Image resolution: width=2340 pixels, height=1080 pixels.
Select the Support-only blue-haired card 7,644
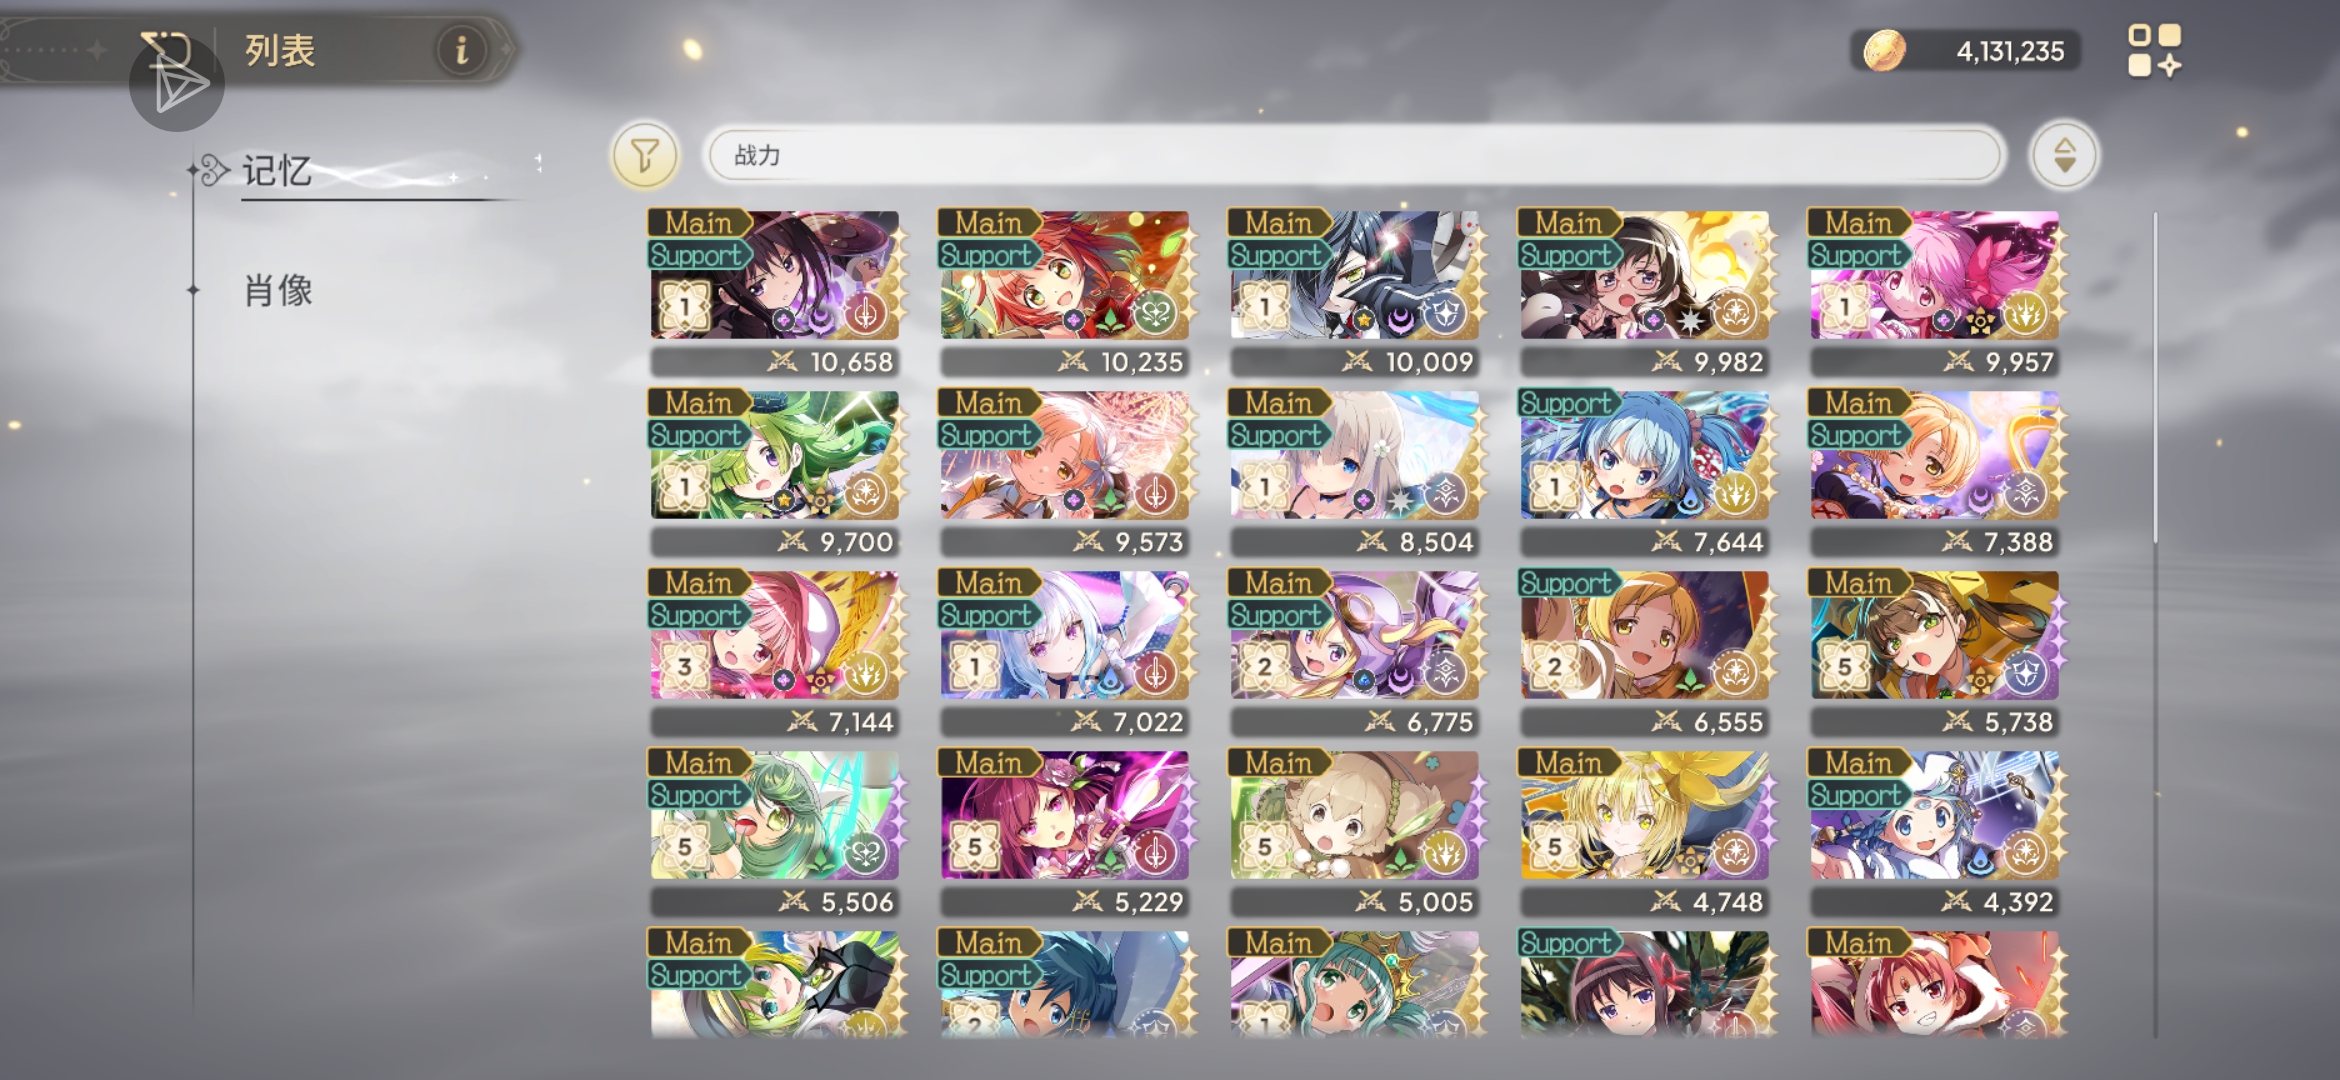[1645, 471]
